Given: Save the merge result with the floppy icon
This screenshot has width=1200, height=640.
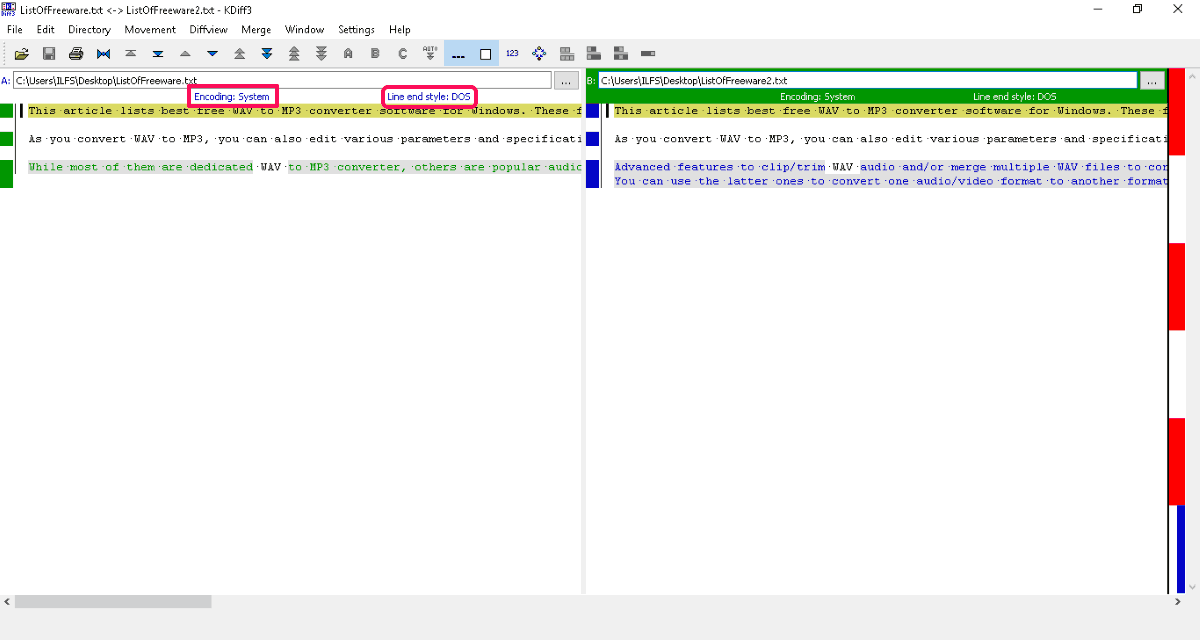Looking at the screenshot, I should point(49,54).
